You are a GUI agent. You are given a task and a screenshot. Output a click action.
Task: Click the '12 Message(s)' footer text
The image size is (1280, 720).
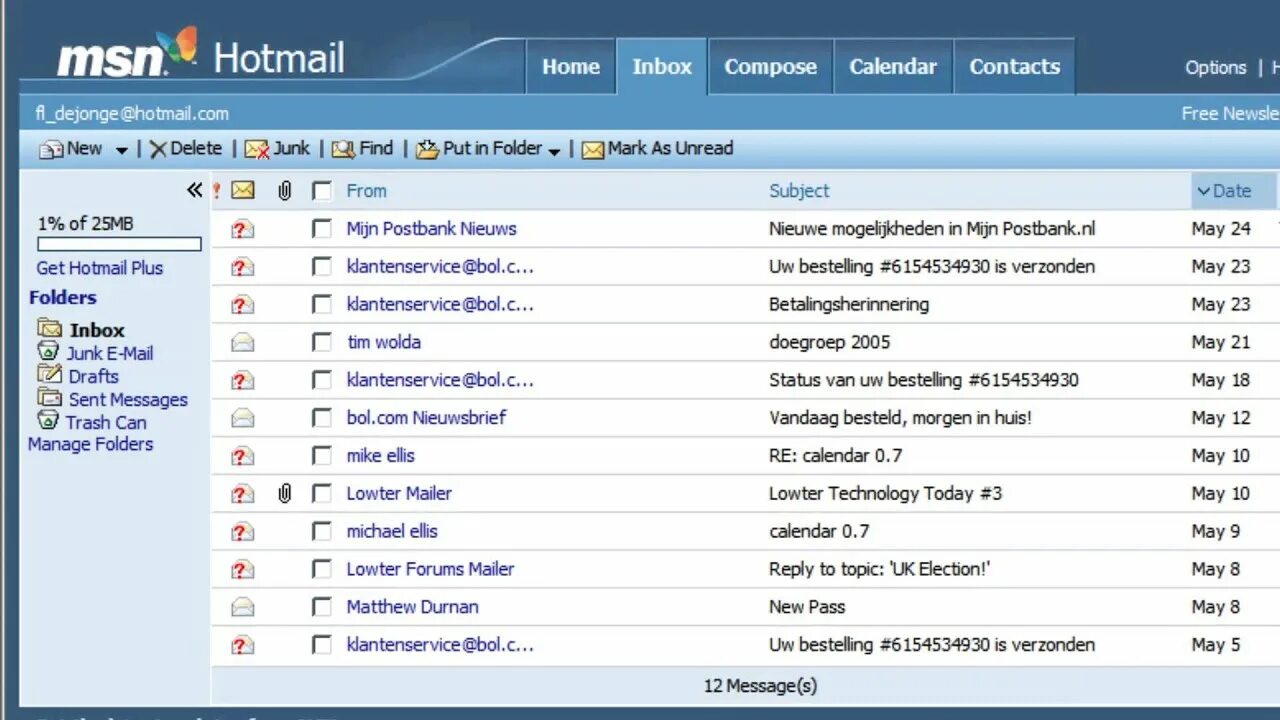760,686
